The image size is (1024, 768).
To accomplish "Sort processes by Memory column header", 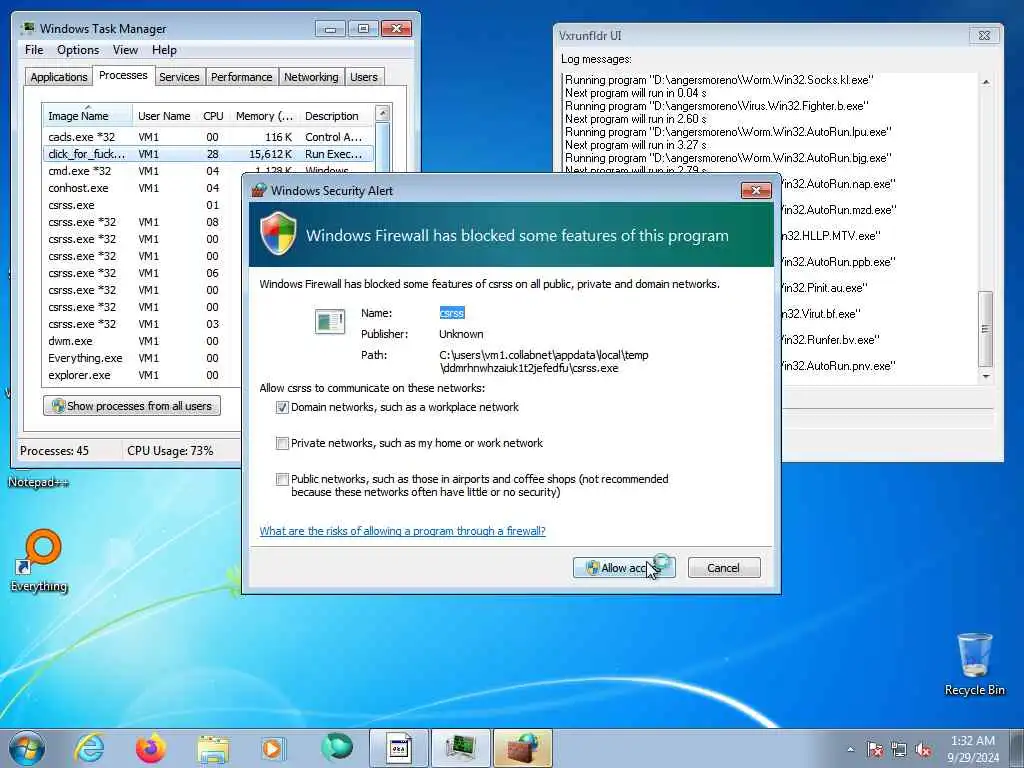I will [x=264, y=116].
